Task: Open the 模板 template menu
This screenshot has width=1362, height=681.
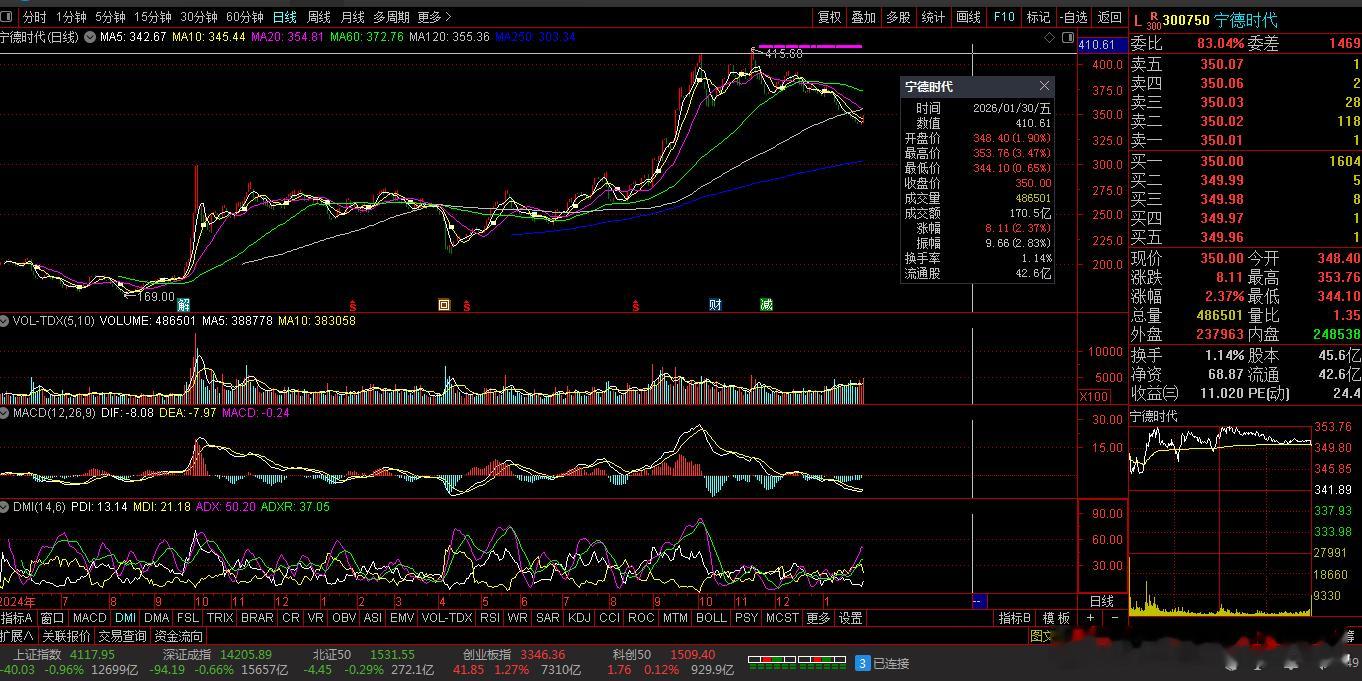Action: coord(1057,618)
